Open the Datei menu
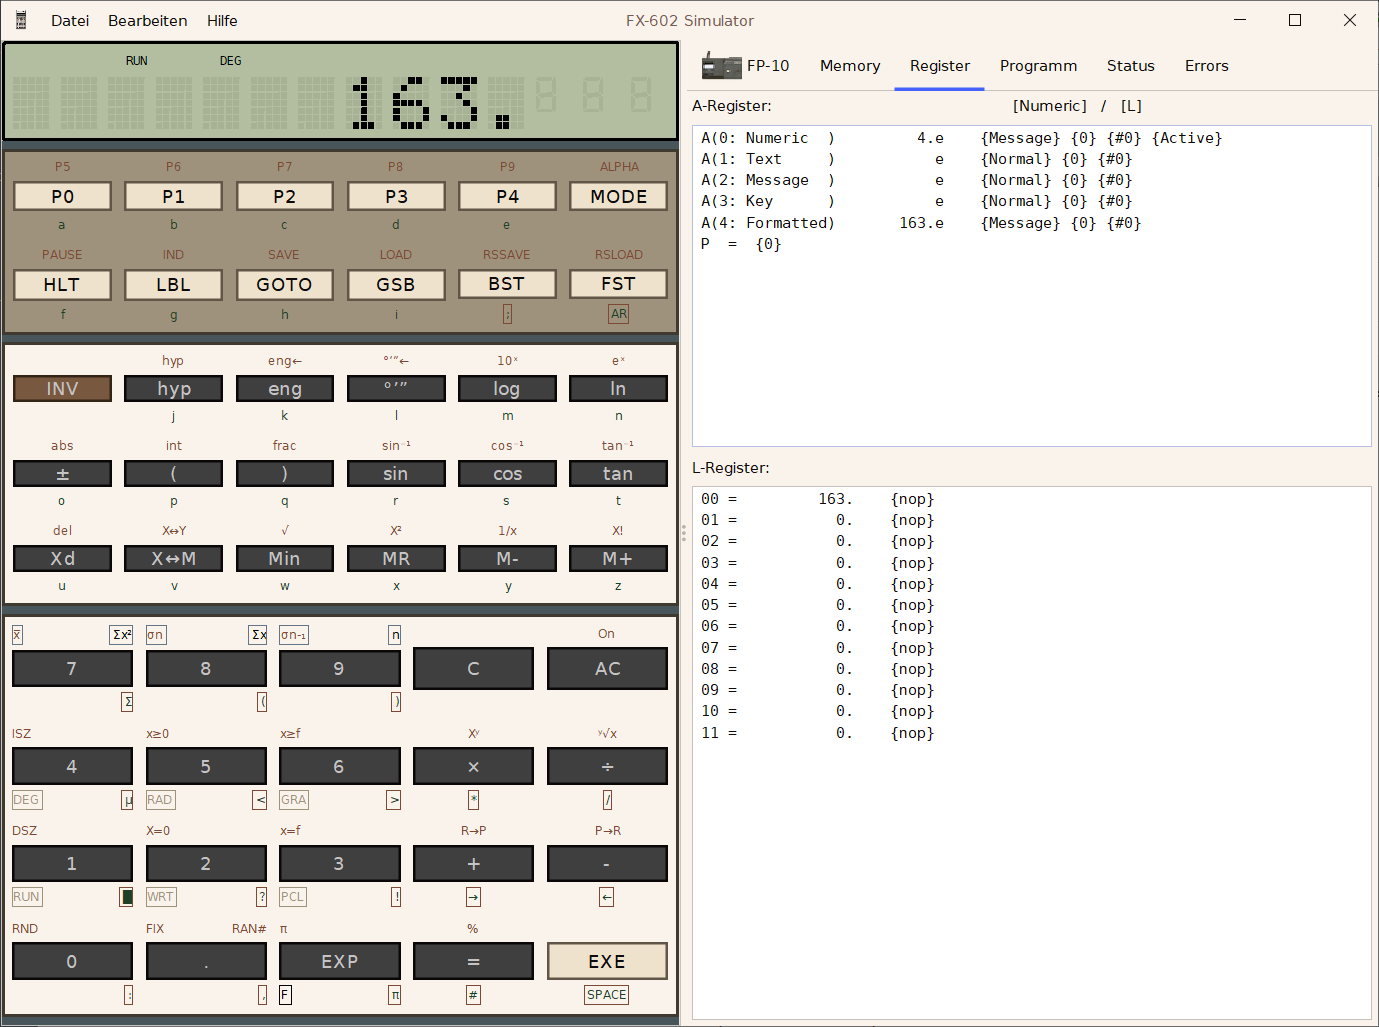Image resolution: width=1379 pixels, height=1027 pixels. pyautogui.click(x=70, y=20)
